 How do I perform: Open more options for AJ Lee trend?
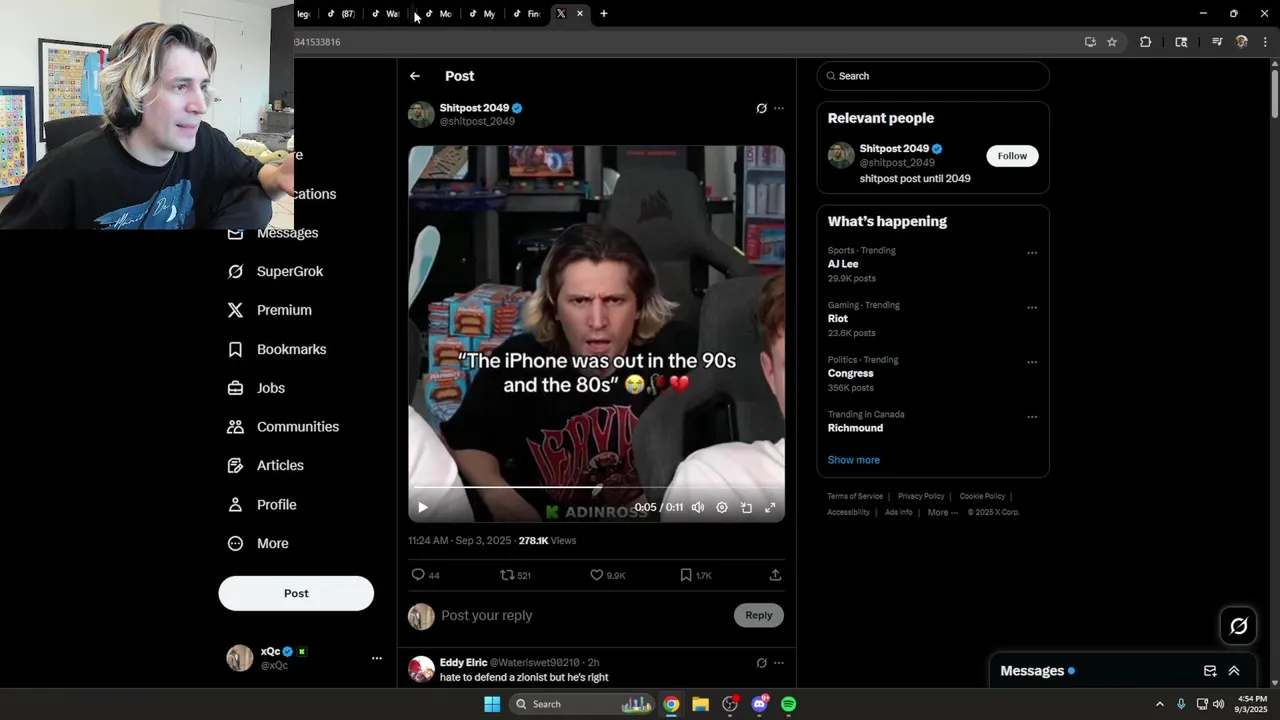[x=1032, y=253]
